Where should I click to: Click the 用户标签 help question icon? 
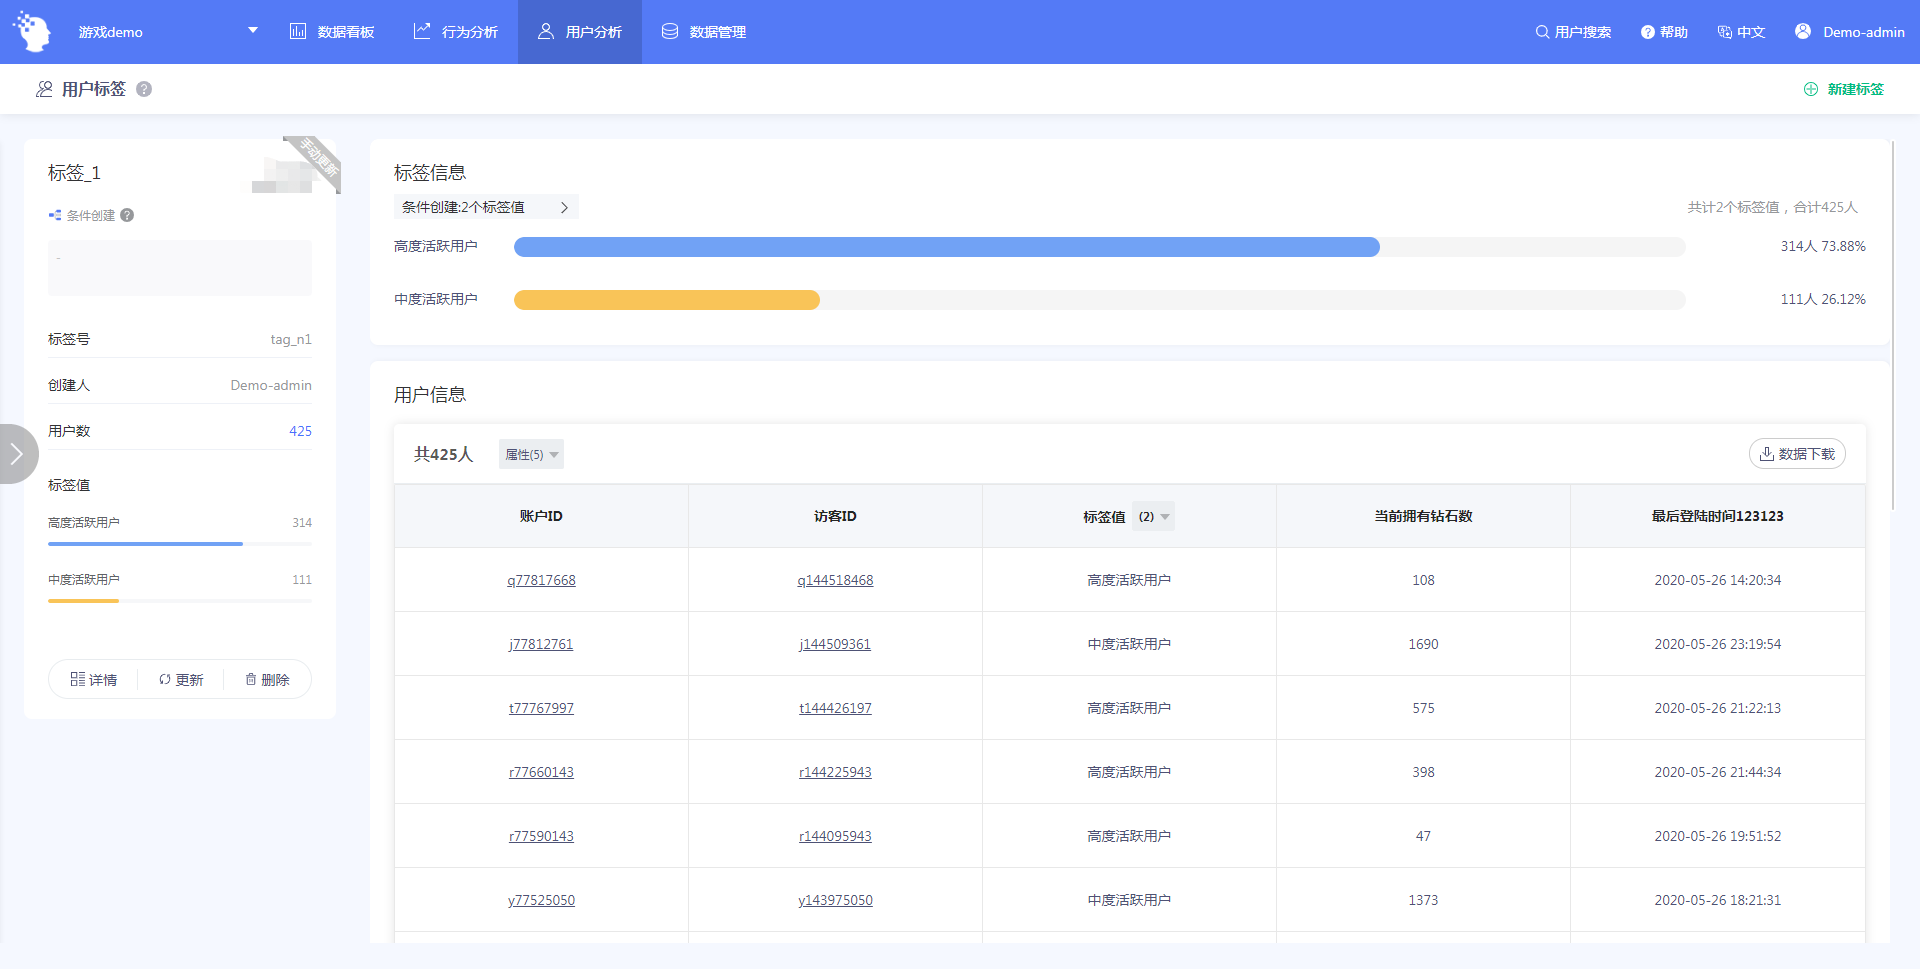(x=144, y=89)
